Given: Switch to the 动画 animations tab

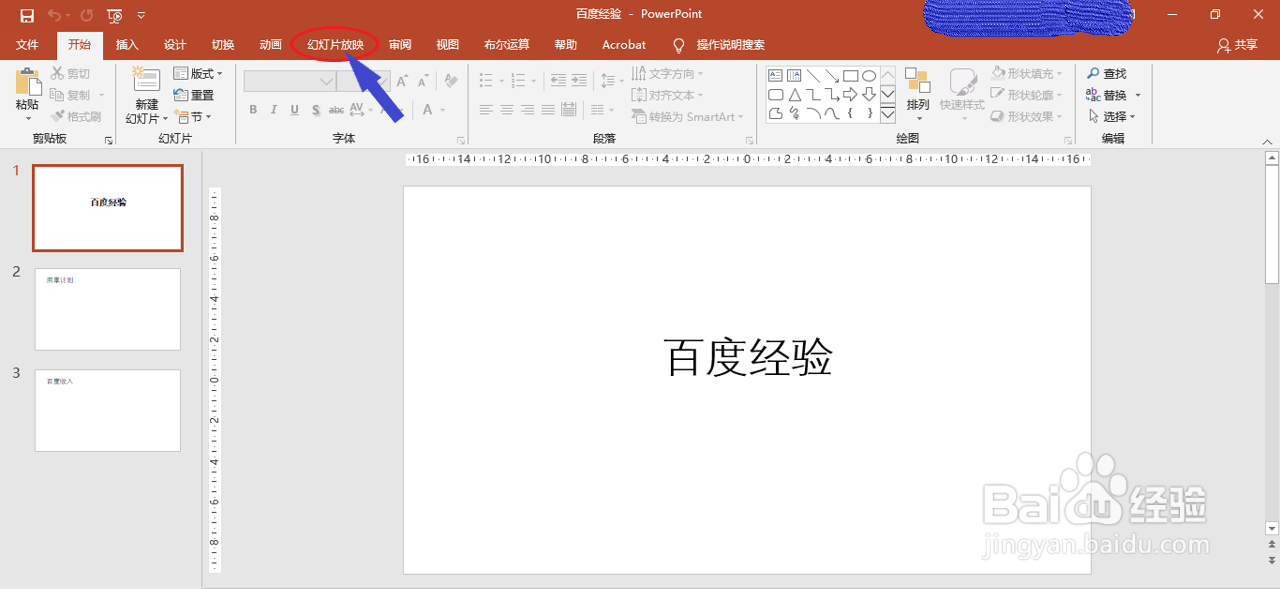Looking at the screenshot, I should pos(270,45).
